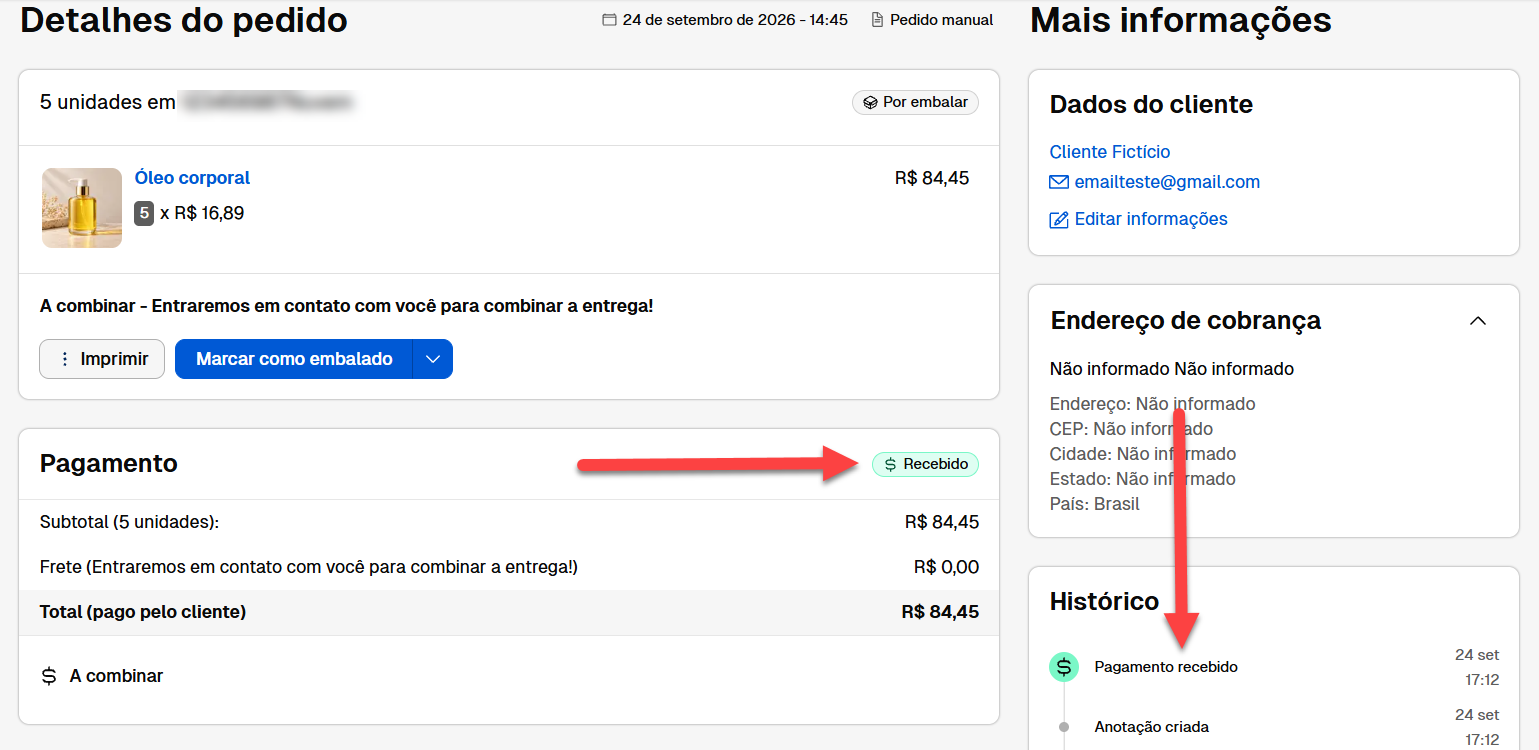This screenshot has height=750, width=1539.
Task: Click the Subtotal (5 unidades) label
Action: (129, 522)
